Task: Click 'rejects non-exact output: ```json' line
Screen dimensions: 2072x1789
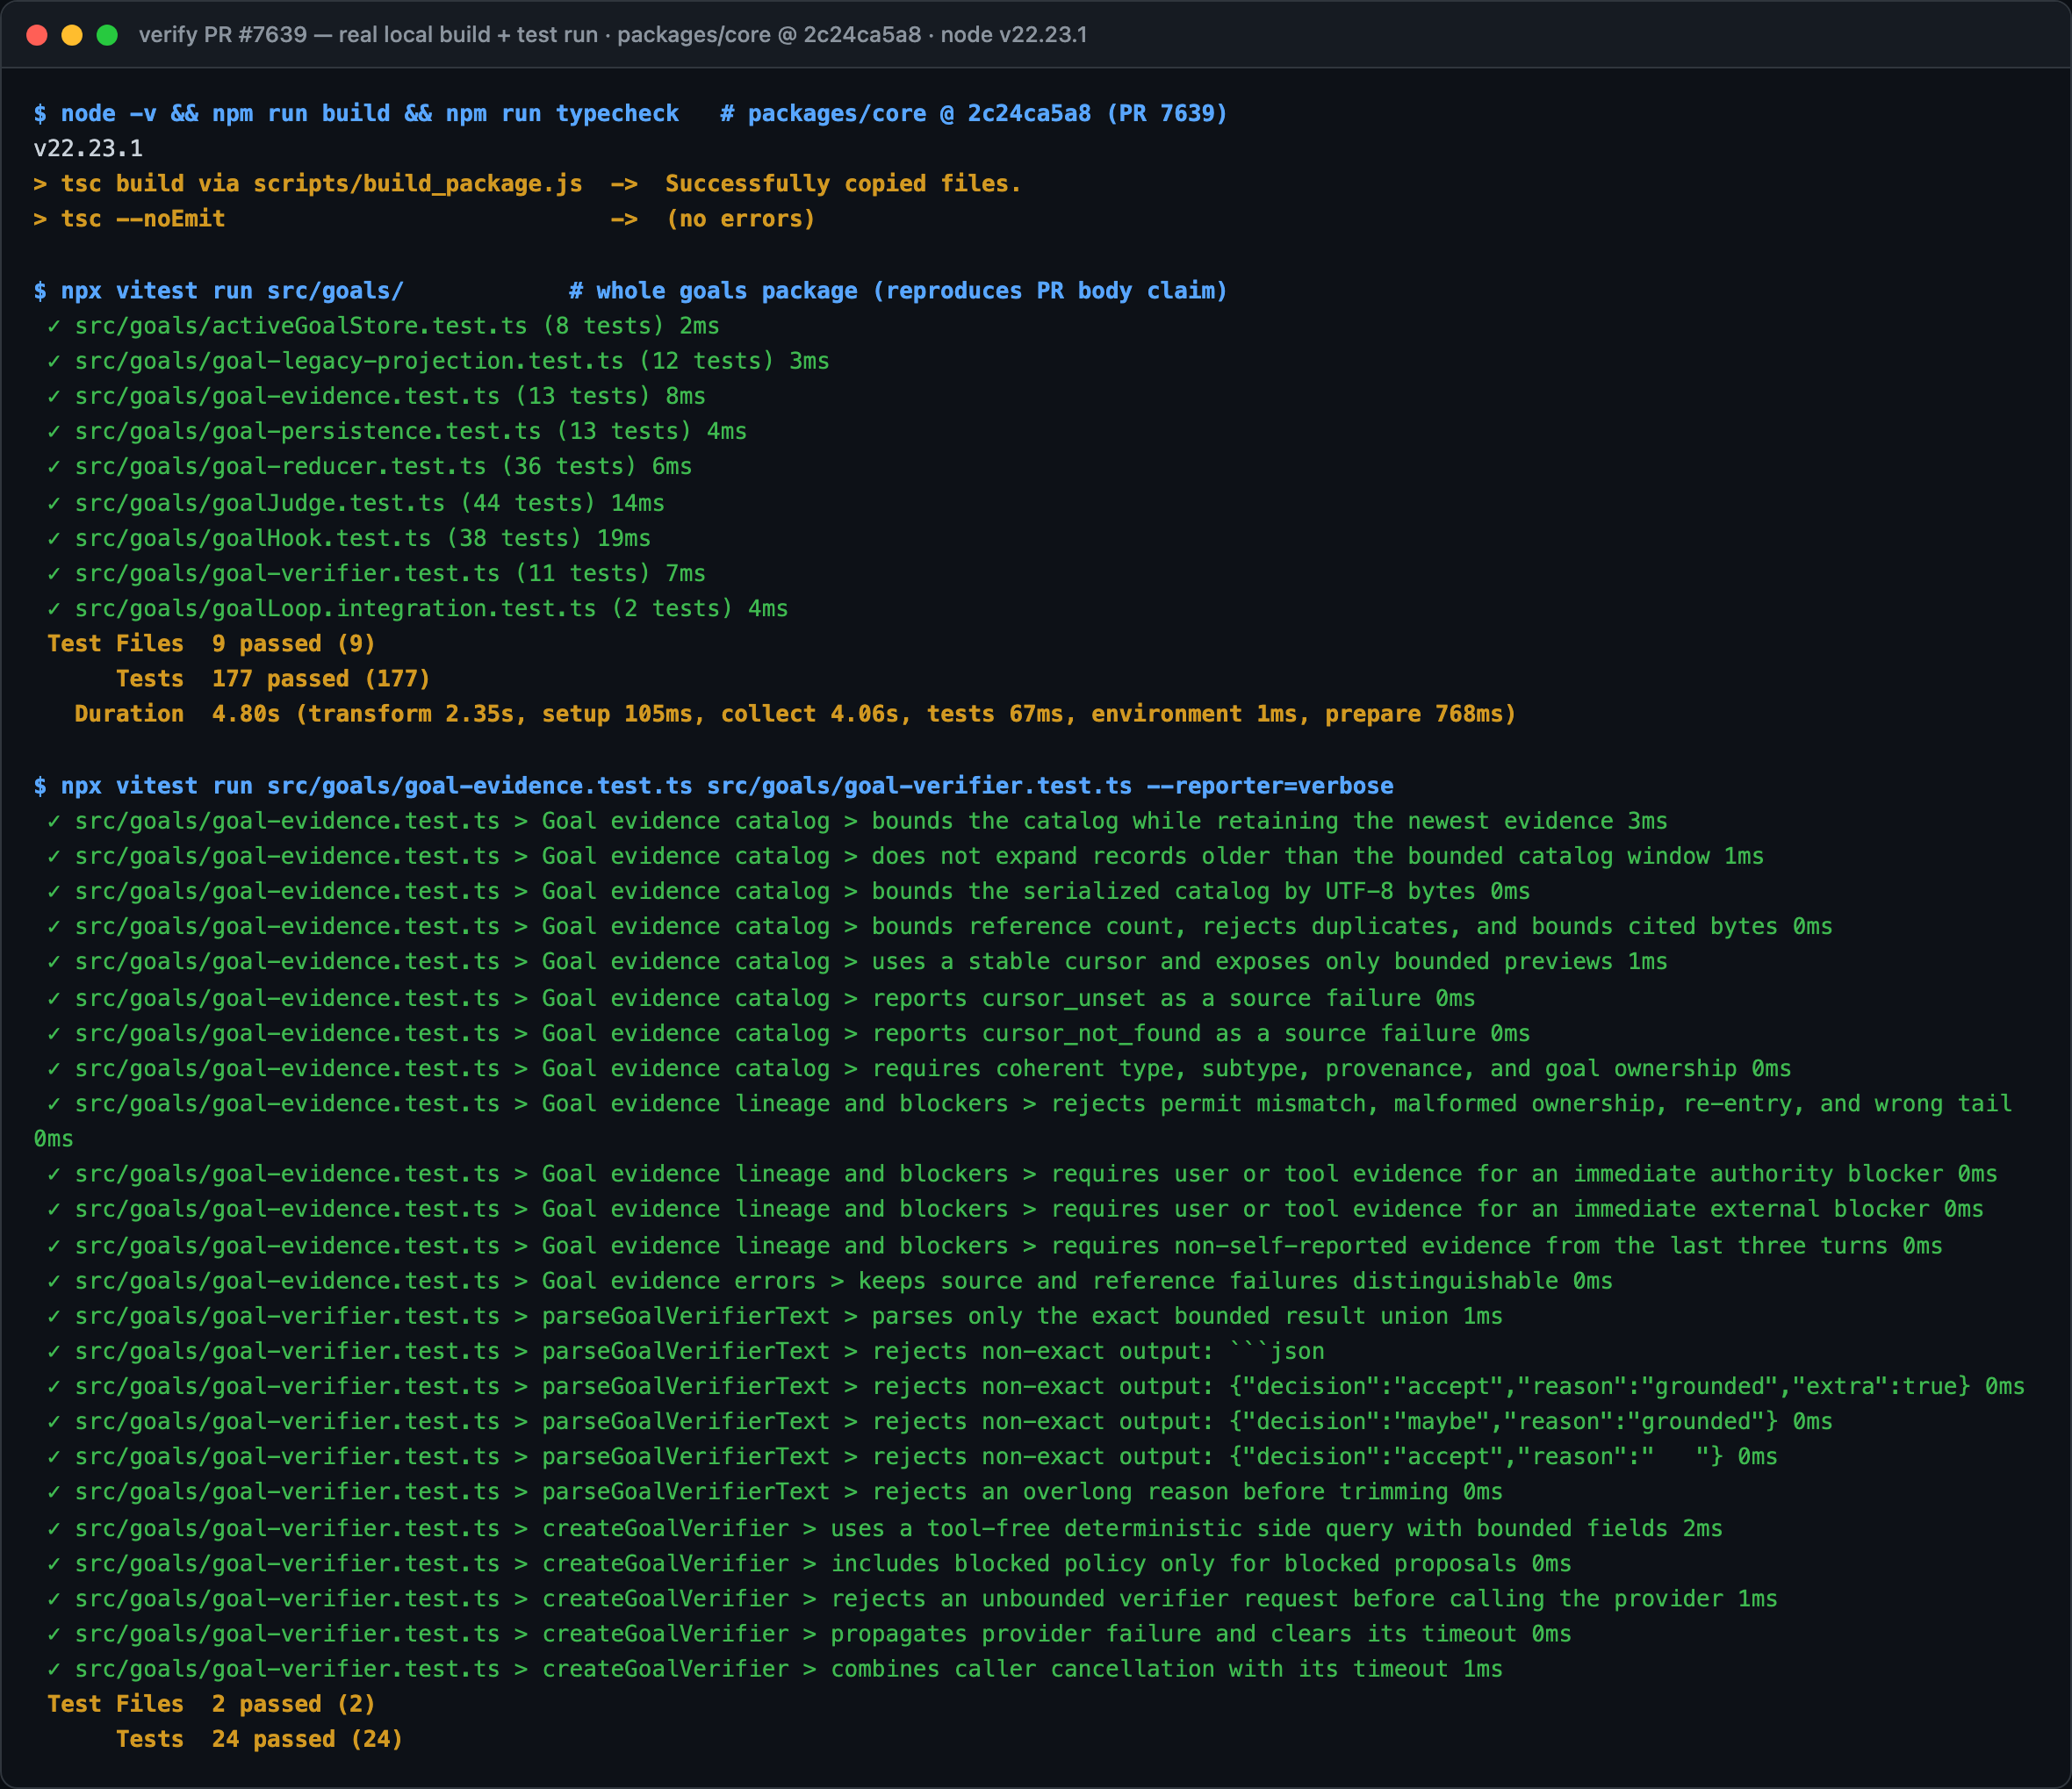Action: [686, 1349]
